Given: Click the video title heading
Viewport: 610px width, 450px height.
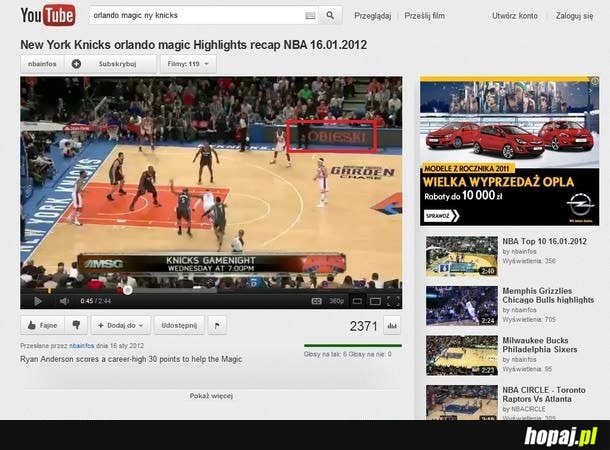Looking at the screenshot, I should [193, 45].
